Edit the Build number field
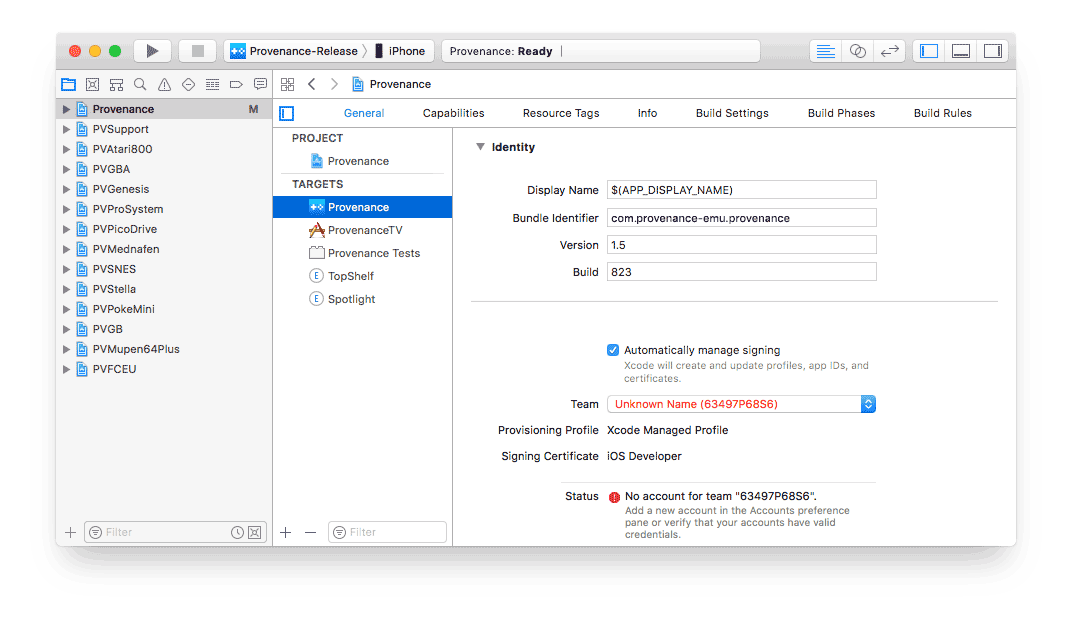Image resolution: width=1072 pixels, height=626 pixels. point(741,272)
